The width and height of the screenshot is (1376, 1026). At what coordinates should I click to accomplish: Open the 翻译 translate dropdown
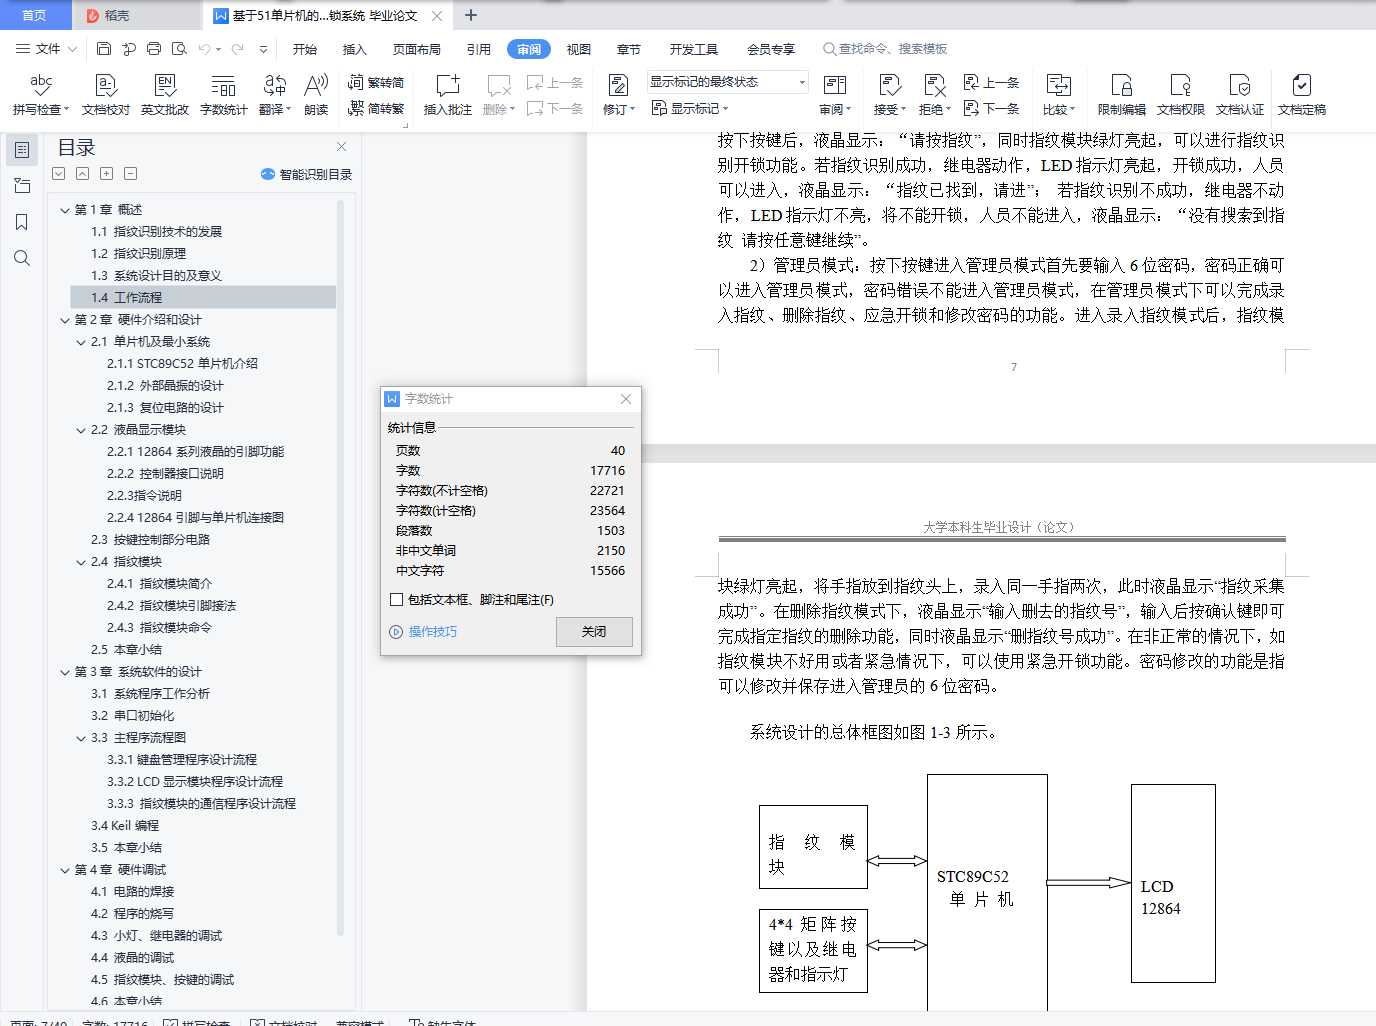tap(274, 95)
